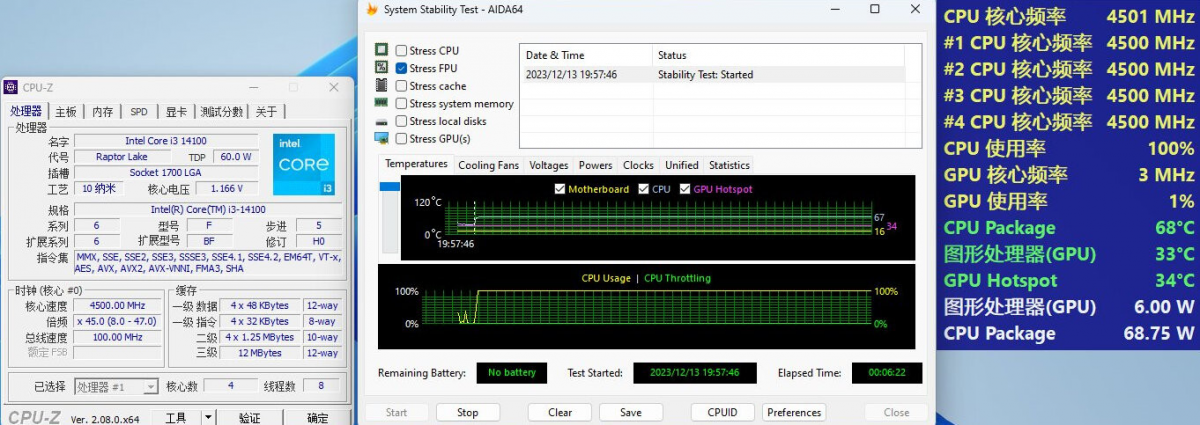The height and width of the screenshot is (425, 1200).
Task: Enable the Stress cache checkbox
Action: [x=401, y=86]
